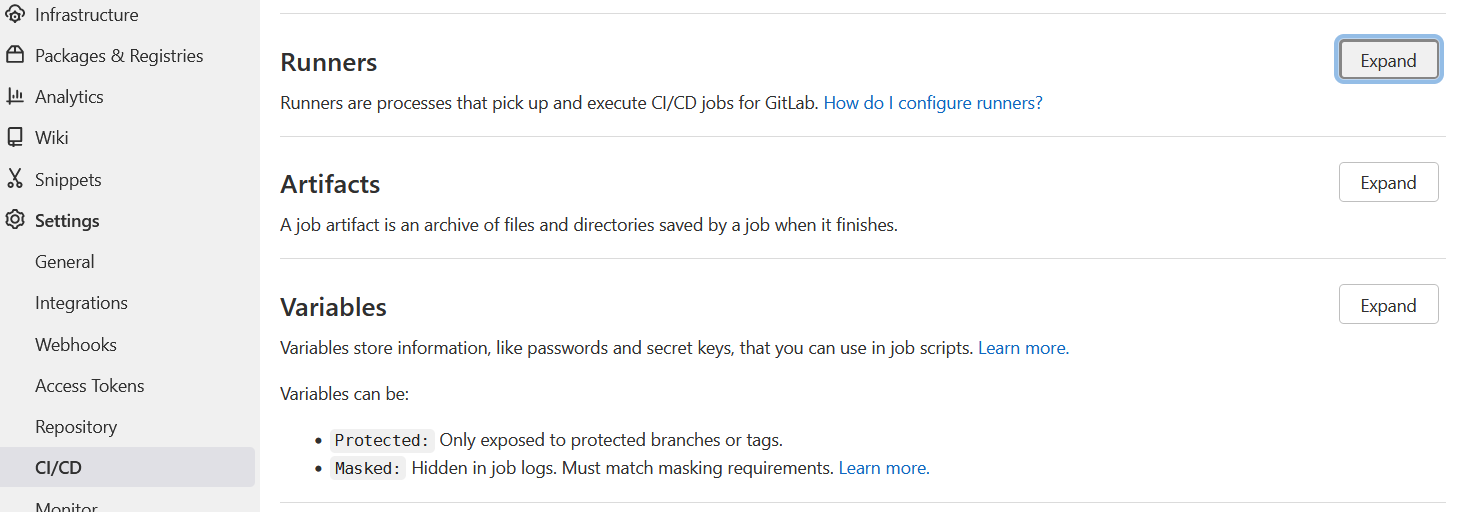The height and width of the screenshot is (512, 1458).
Task: Open Access Tokens settings
Action: coord(89,386)
